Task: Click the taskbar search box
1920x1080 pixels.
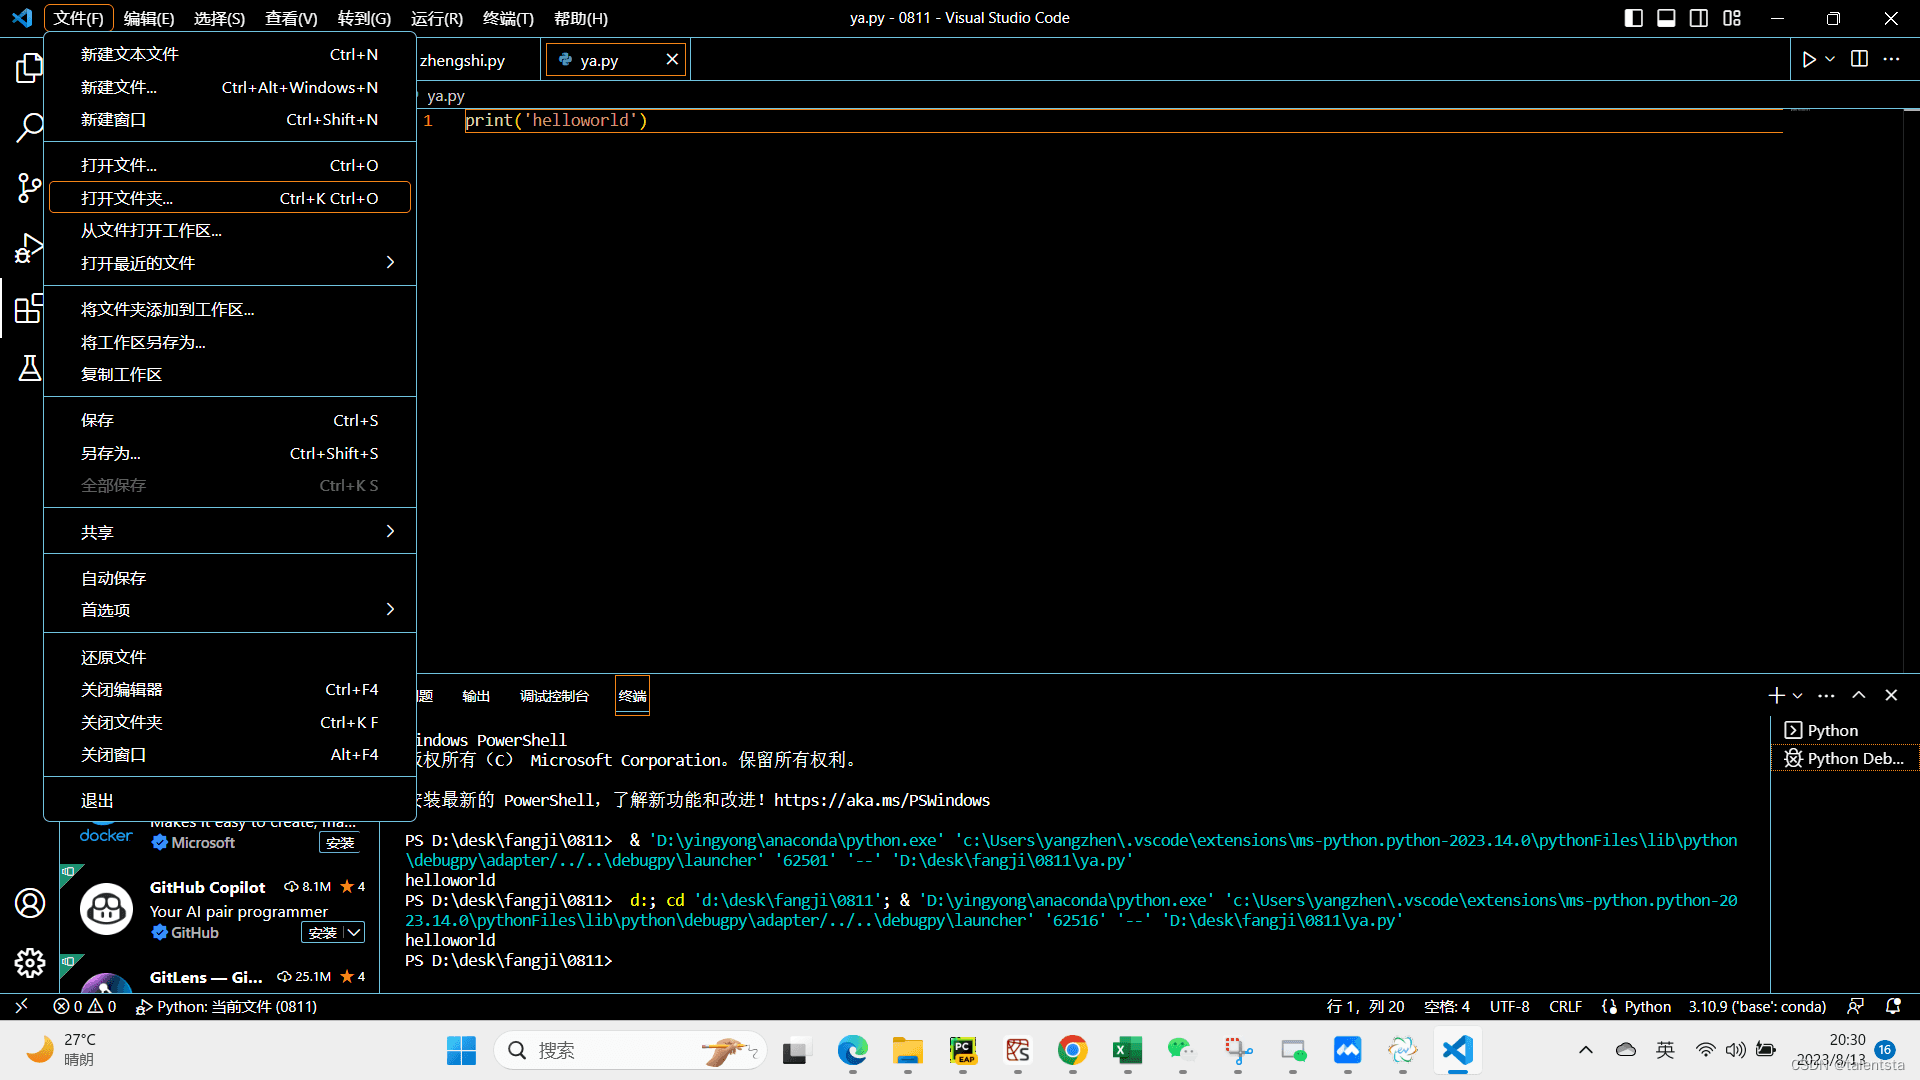Action: (x=630, y=1050)
